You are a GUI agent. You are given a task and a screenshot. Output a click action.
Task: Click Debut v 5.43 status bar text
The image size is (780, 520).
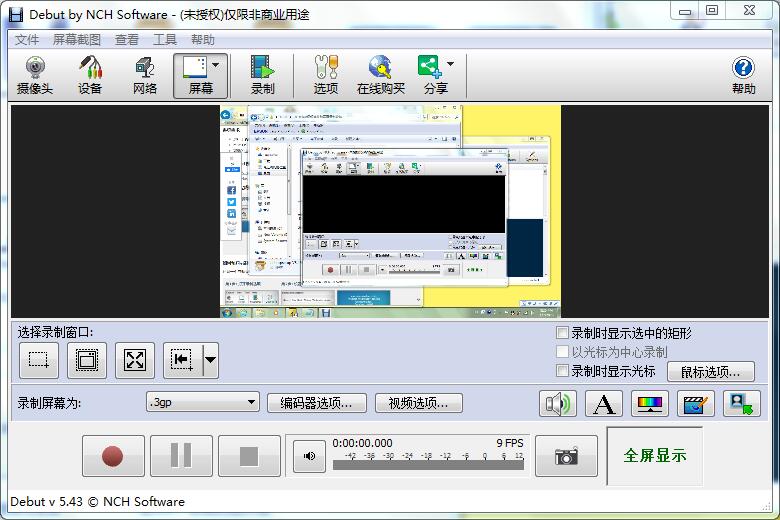coord(97,502)
